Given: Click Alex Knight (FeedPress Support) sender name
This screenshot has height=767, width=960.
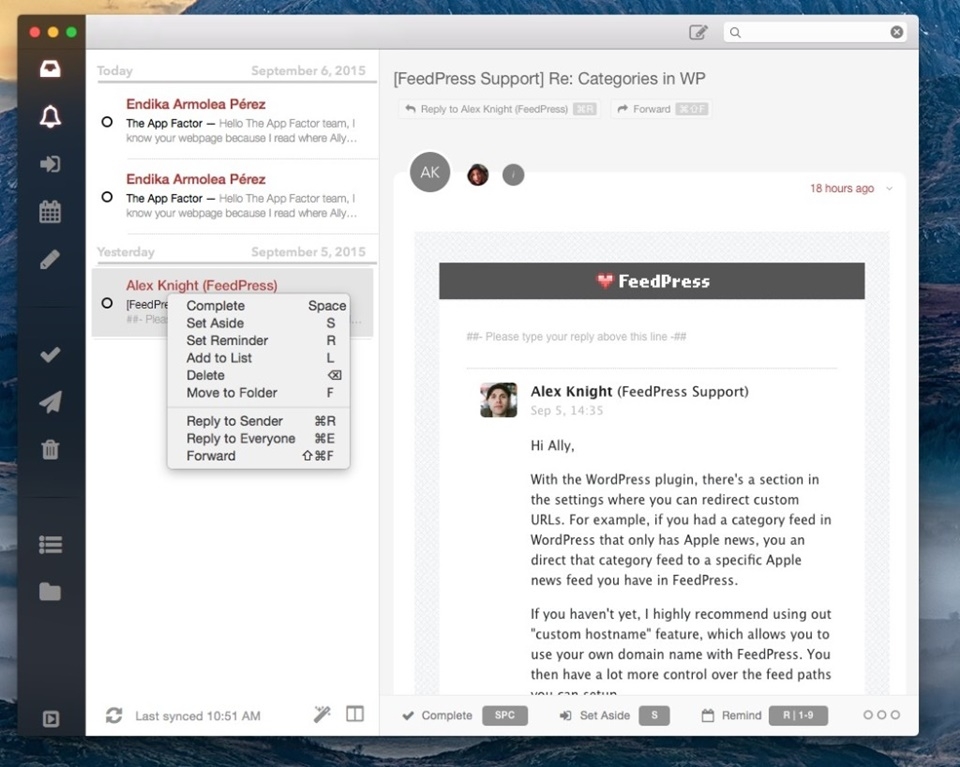Looking at the screenshot, I should pos(639,391).
